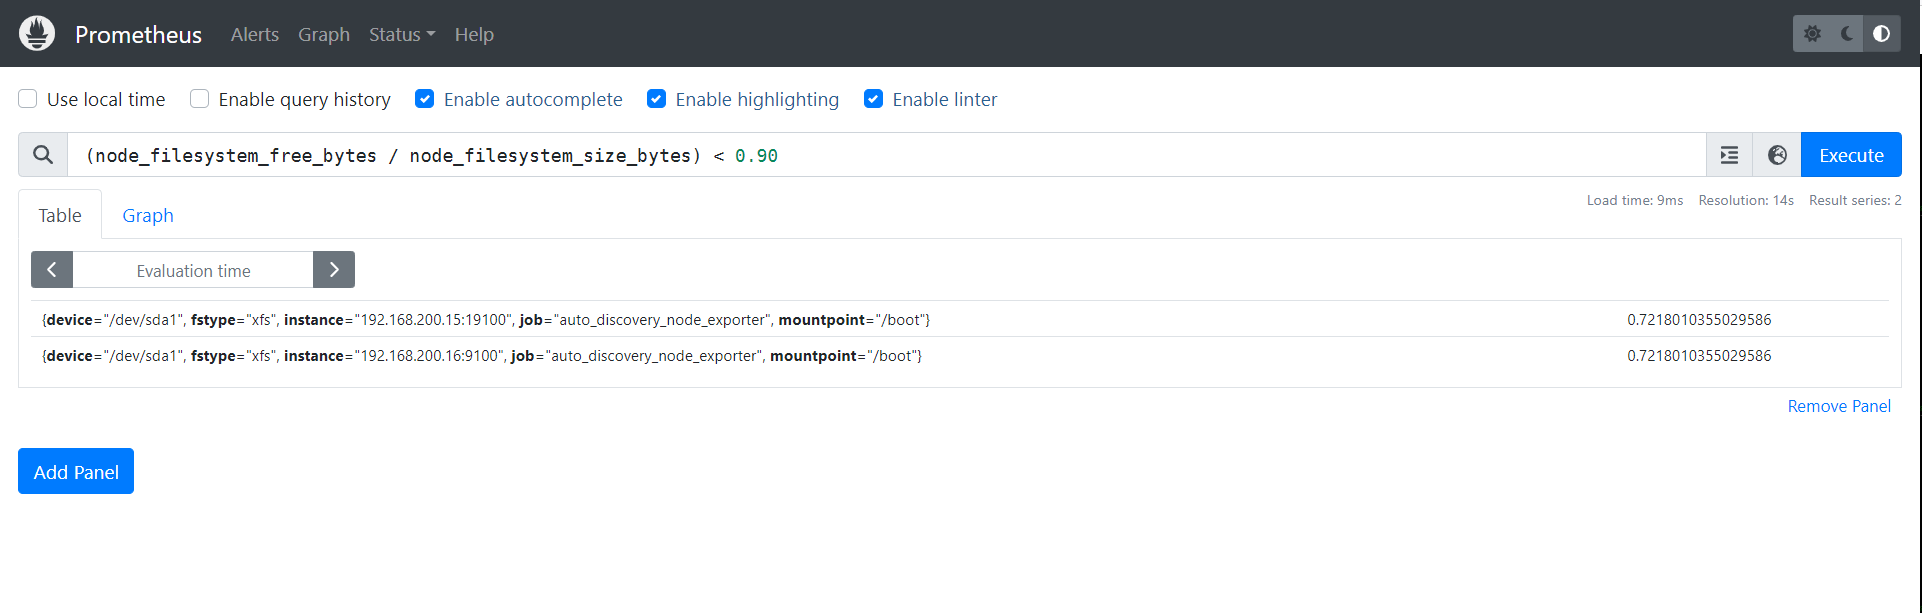Click the Add Panel button
Image resolution: width=1922 pixels, height=613 pixels.
pos(76,471)
